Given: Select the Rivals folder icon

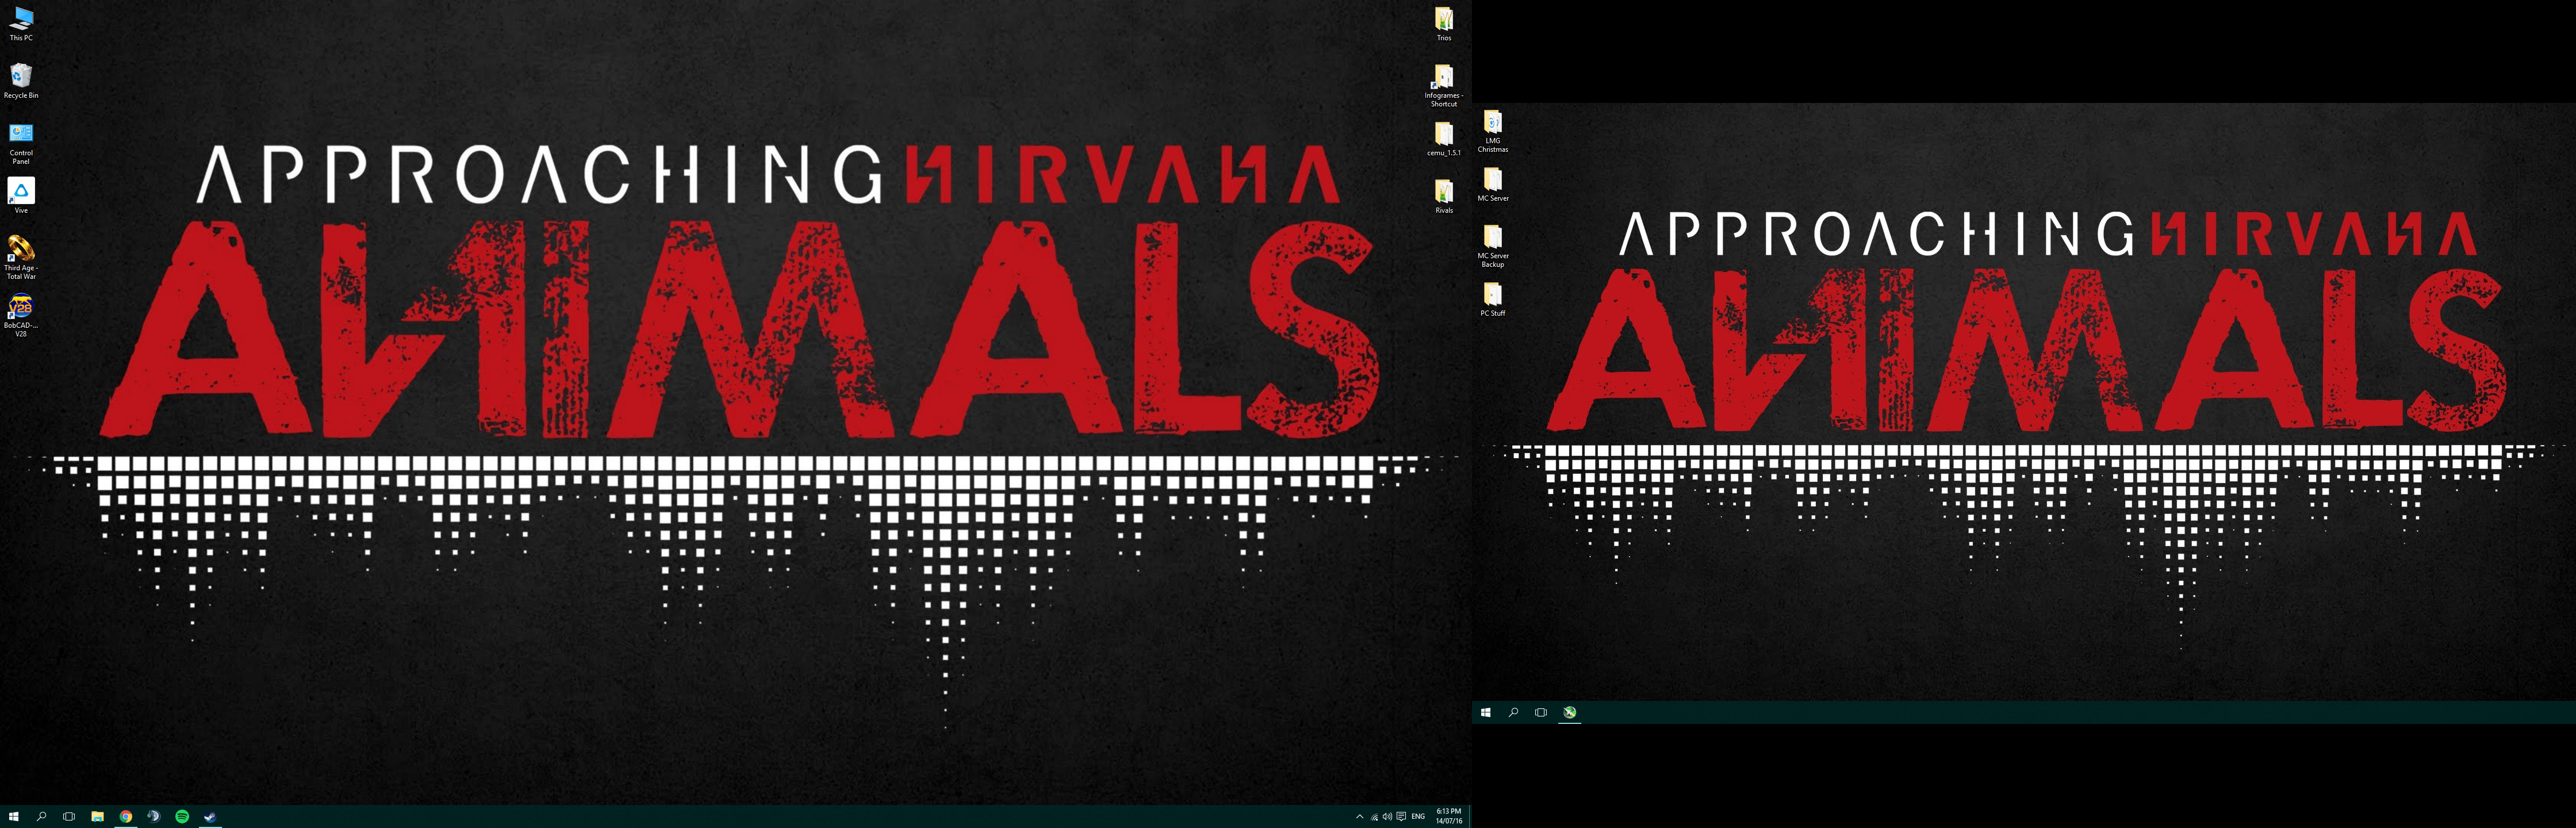Looking at the screenshot, I should 1444,196.
